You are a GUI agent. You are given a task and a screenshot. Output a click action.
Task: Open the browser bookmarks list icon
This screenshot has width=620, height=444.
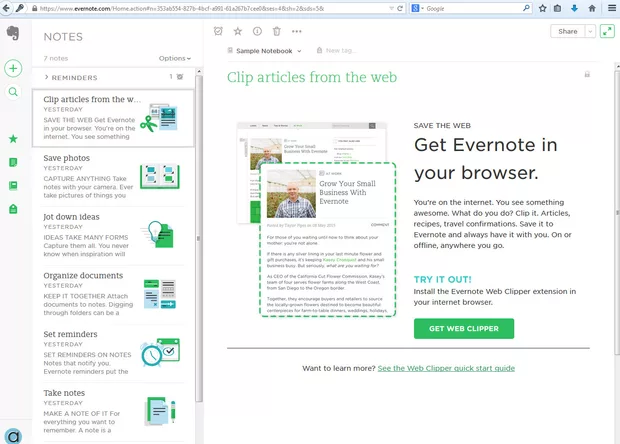click(x=557, y=8)
